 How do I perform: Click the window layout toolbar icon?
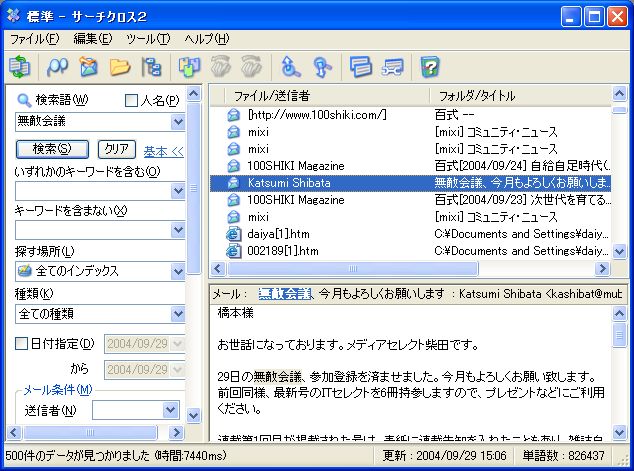coord(360,67)
